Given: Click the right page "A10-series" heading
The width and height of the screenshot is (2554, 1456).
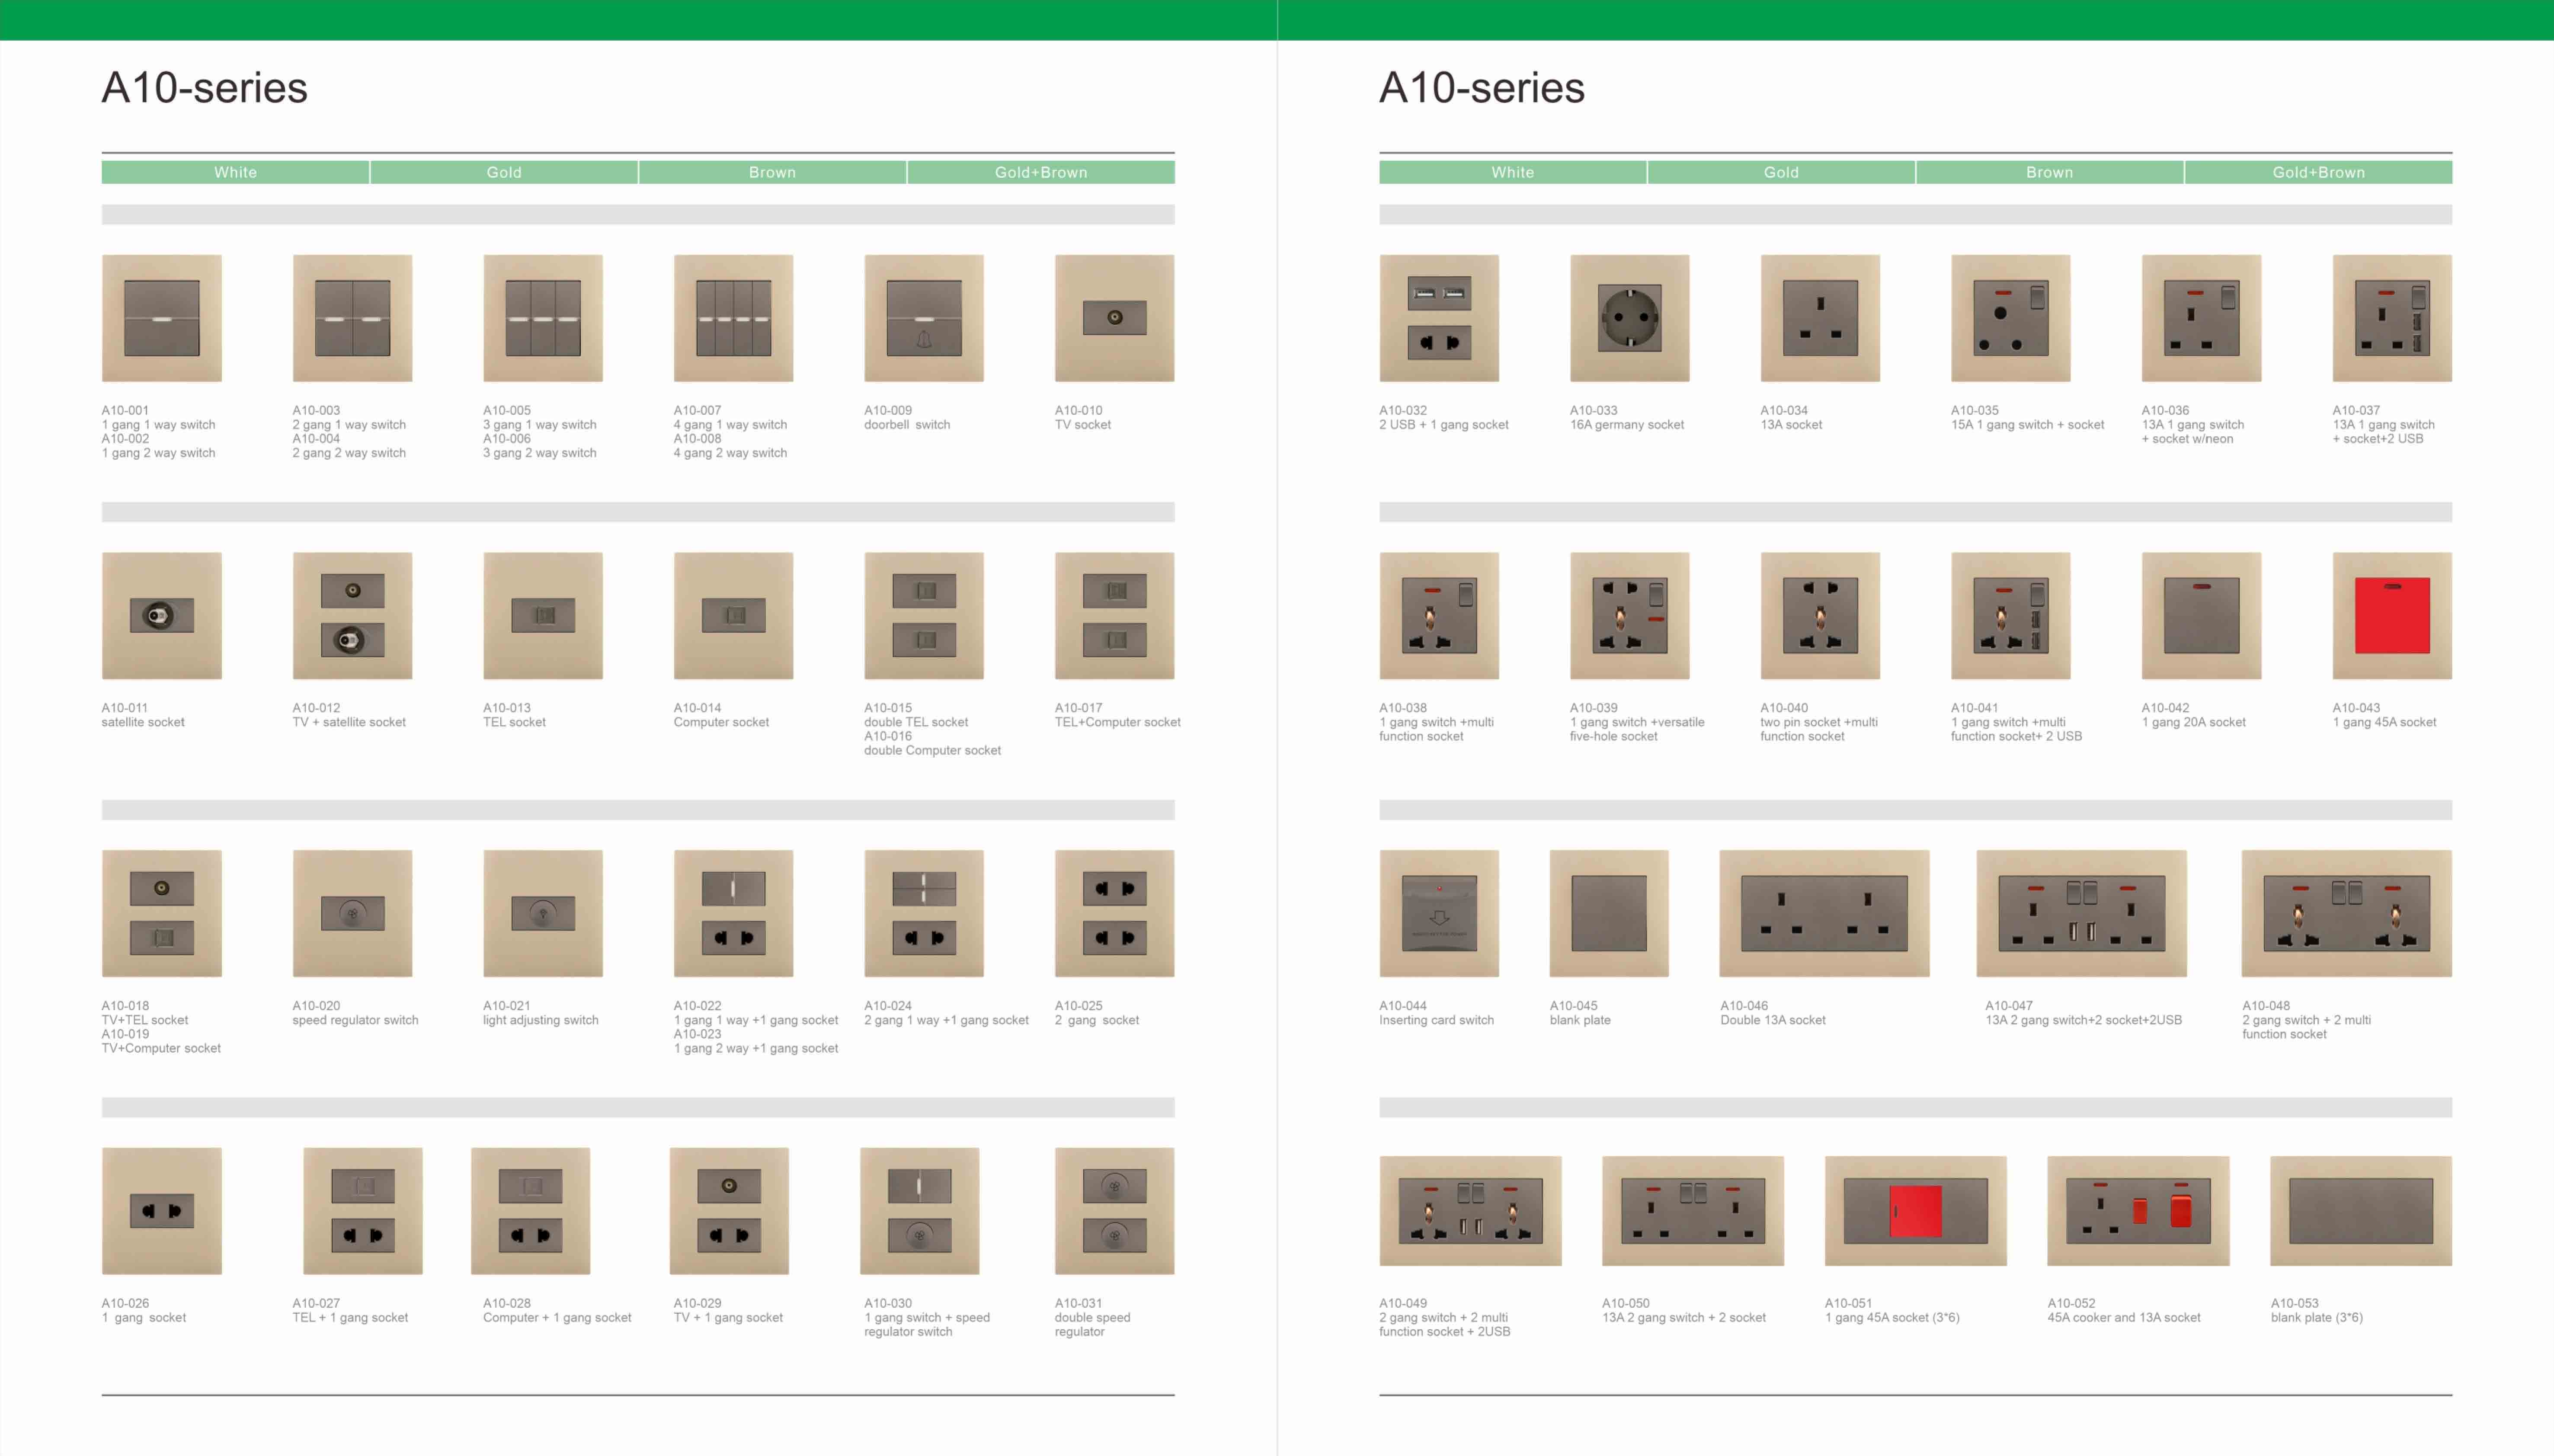Looking at the screenshot, I should coord(1482,88).
